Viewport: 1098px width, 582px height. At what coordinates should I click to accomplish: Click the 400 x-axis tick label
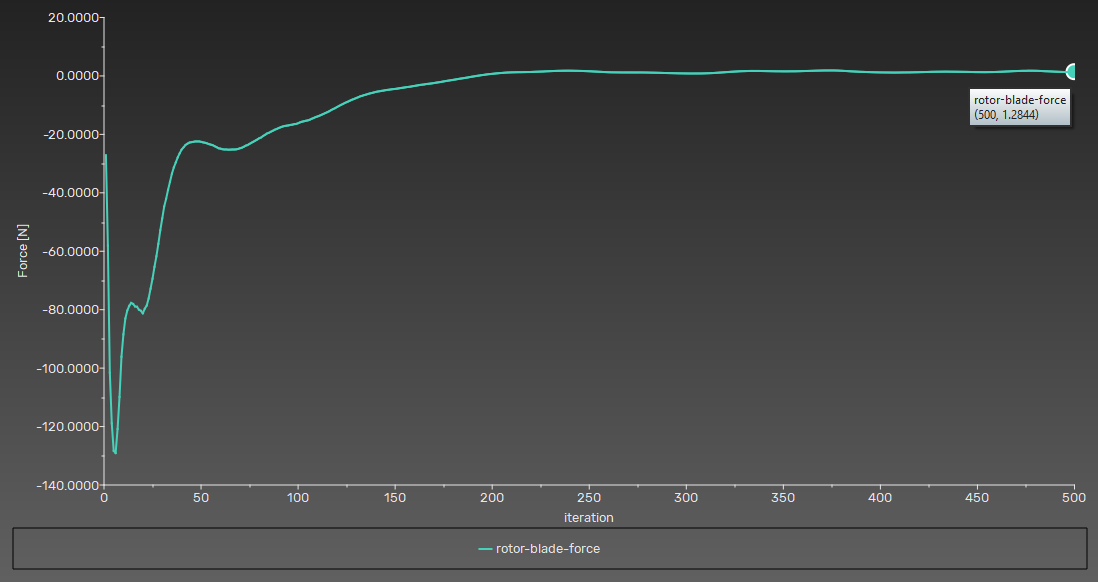[x=880, y=498]
